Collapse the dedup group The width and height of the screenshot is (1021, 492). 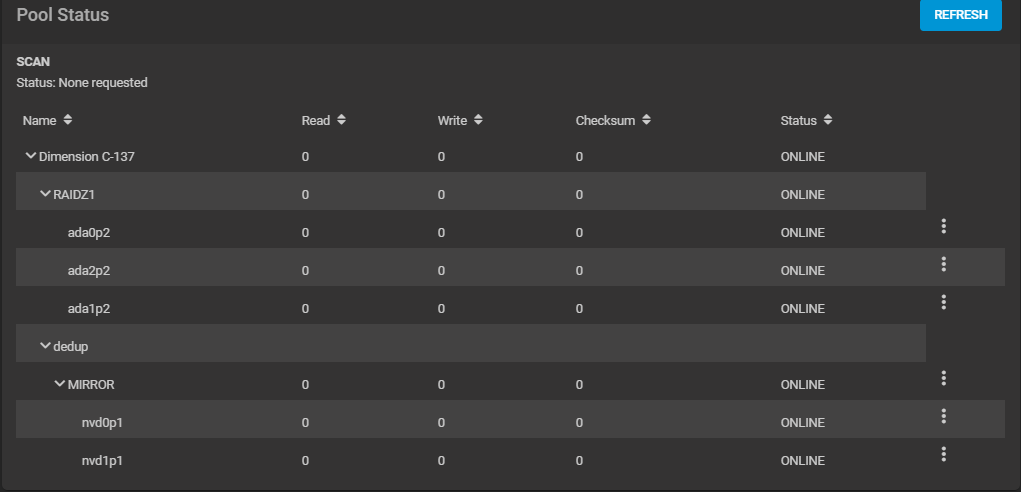tap(45, 346)
